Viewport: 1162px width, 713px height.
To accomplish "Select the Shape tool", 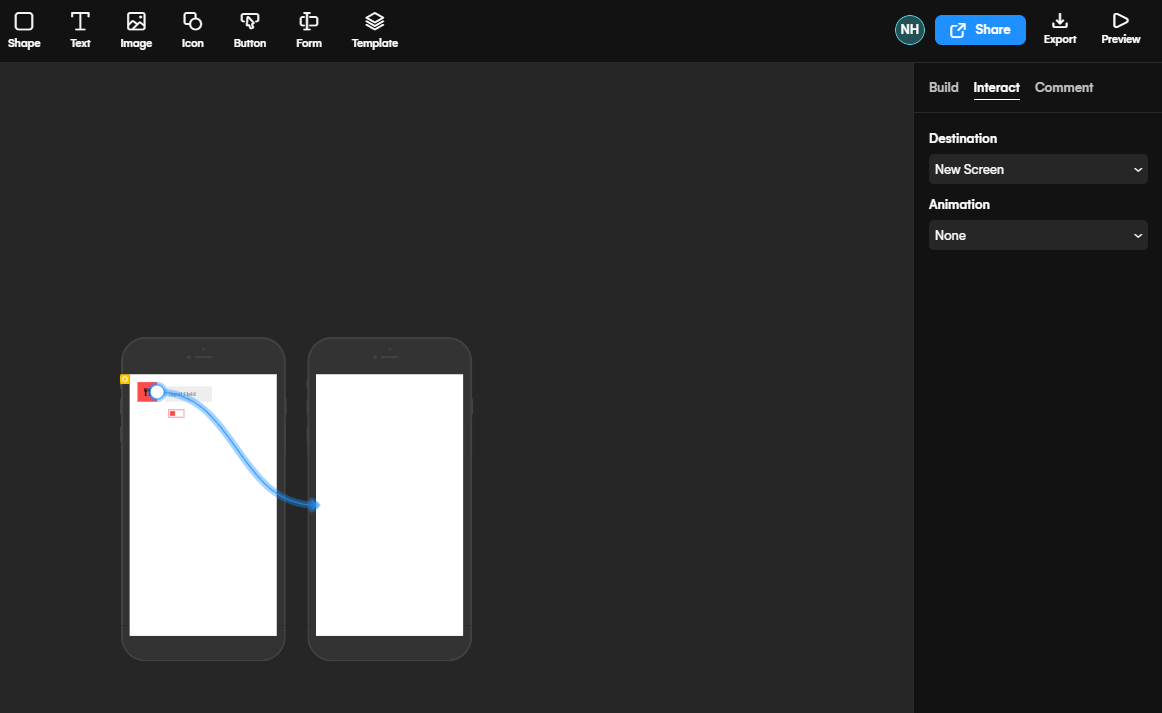I will point(24,29).
